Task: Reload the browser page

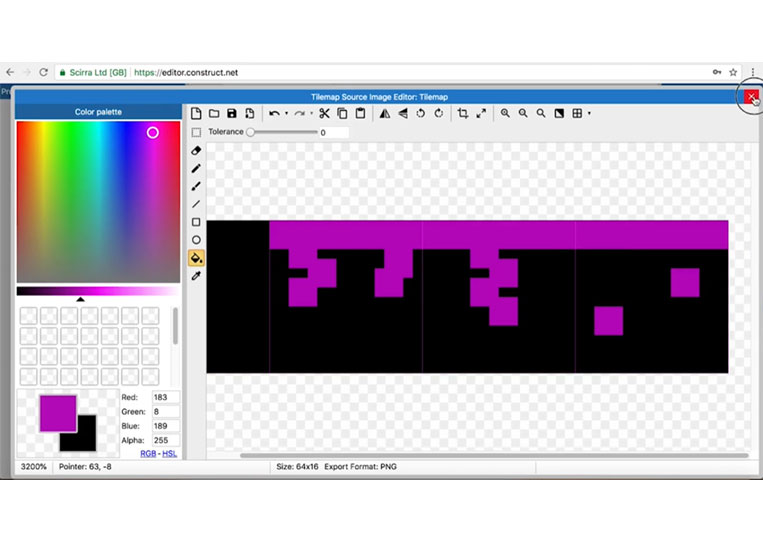Action: tap(43, 72)
